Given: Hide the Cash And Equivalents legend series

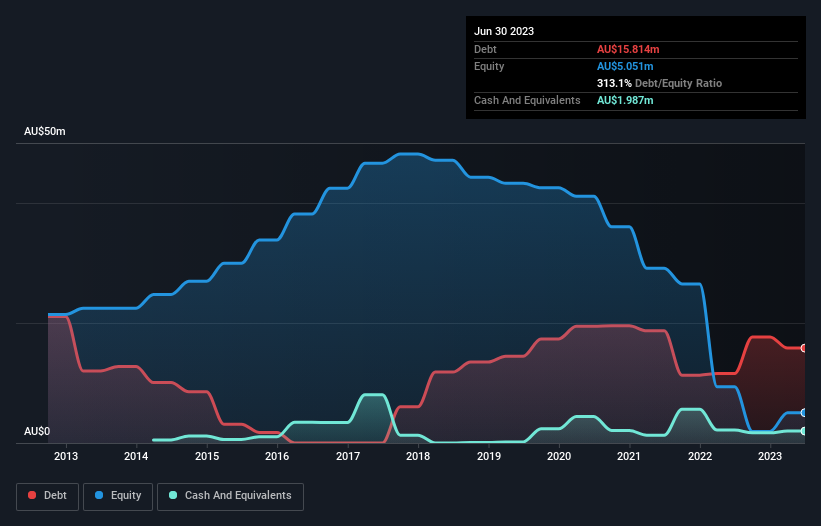Looking at the screenshot, I should pyautogui.click(x=230, y=496).
